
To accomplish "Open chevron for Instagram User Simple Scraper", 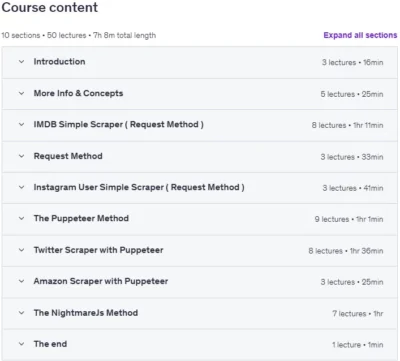I will 21,187.
